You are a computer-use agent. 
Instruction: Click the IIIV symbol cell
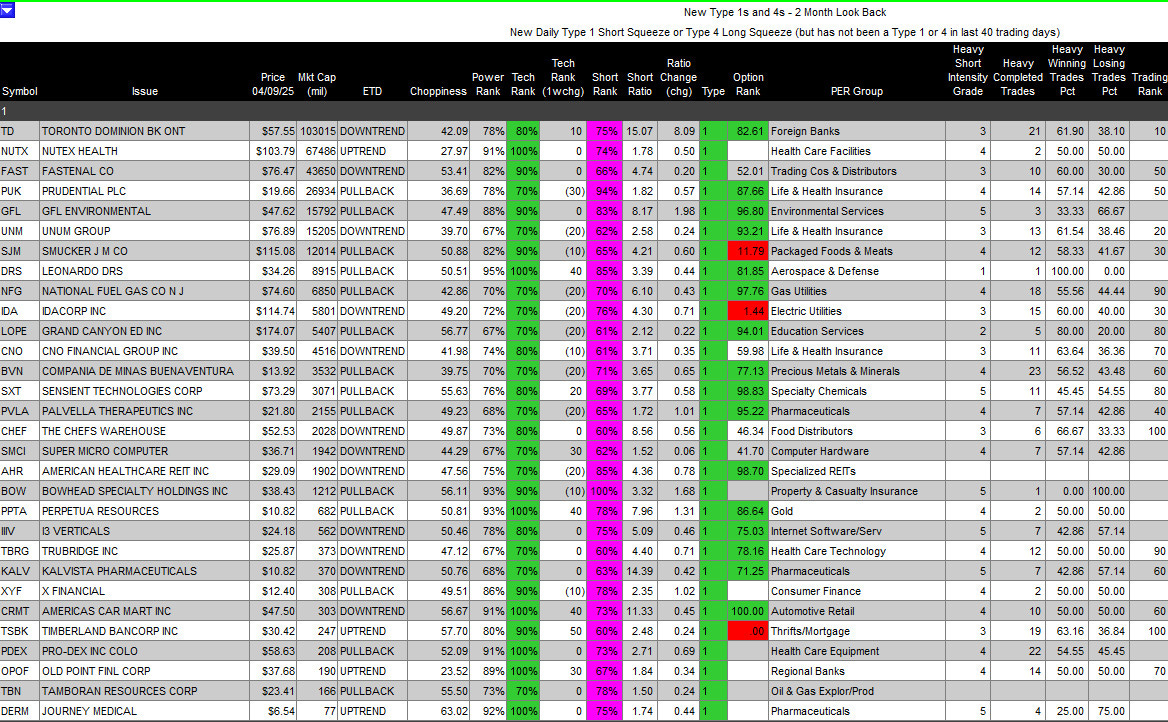[19, 531]
